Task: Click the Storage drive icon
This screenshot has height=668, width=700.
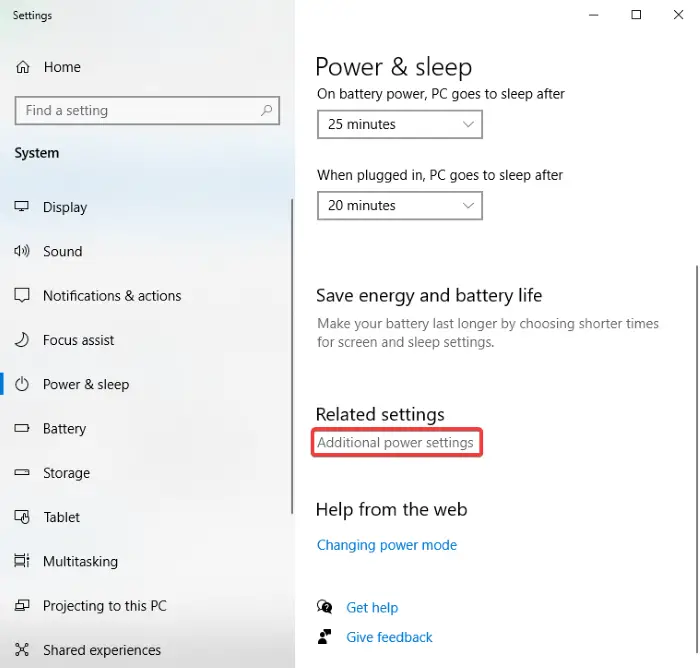Action: click(21, 472)
